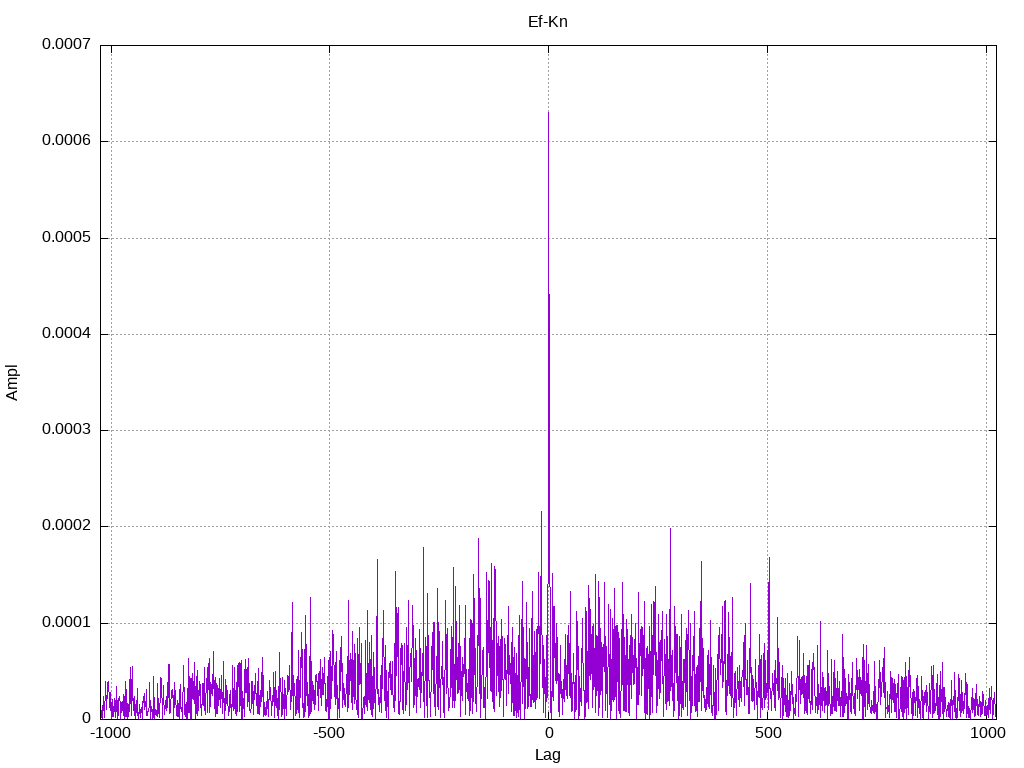Click the 0.0004 y-axis tick label

pos(67,333)
